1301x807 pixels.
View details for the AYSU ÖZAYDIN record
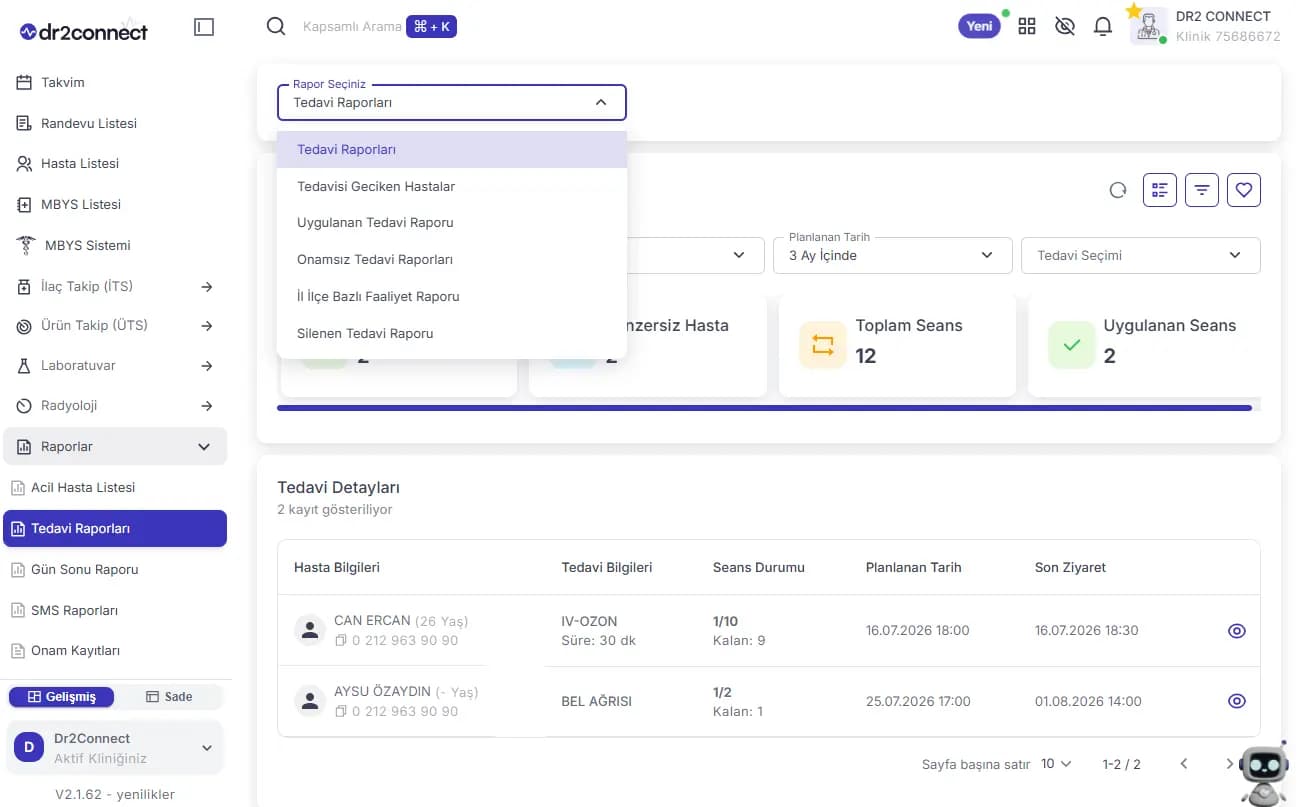click(1237, 701)
